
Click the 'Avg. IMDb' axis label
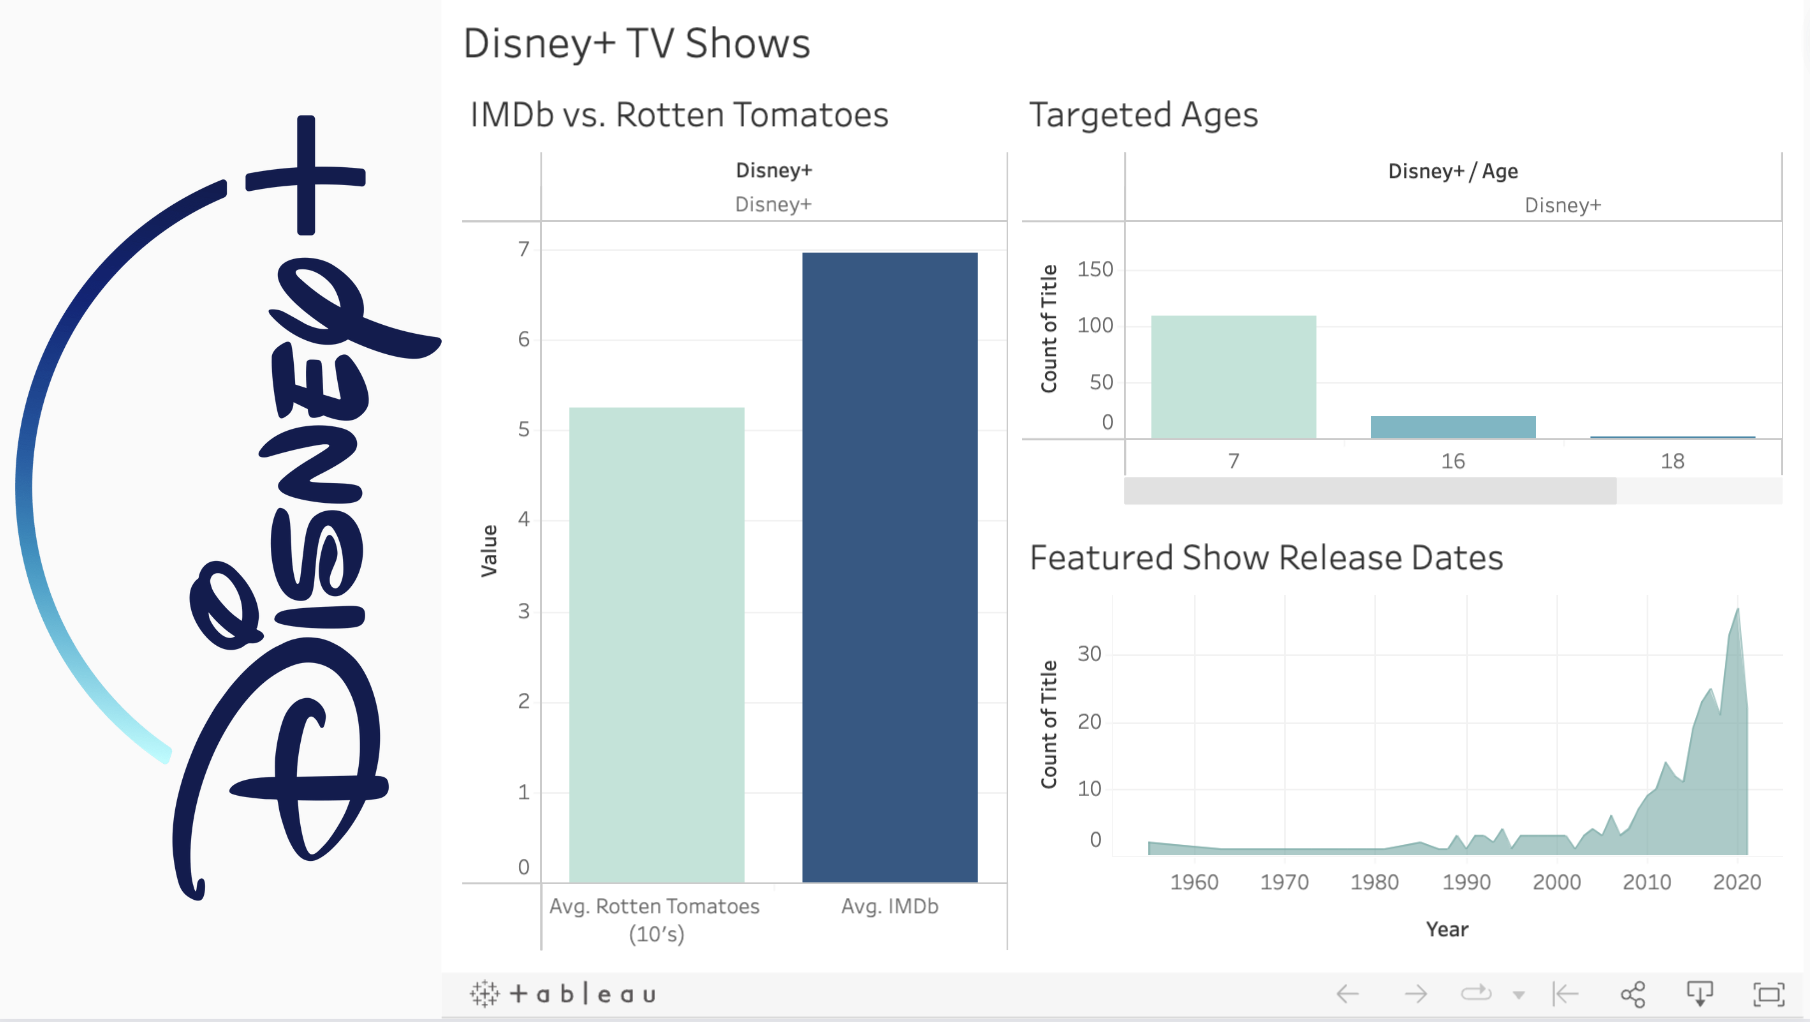890,907
